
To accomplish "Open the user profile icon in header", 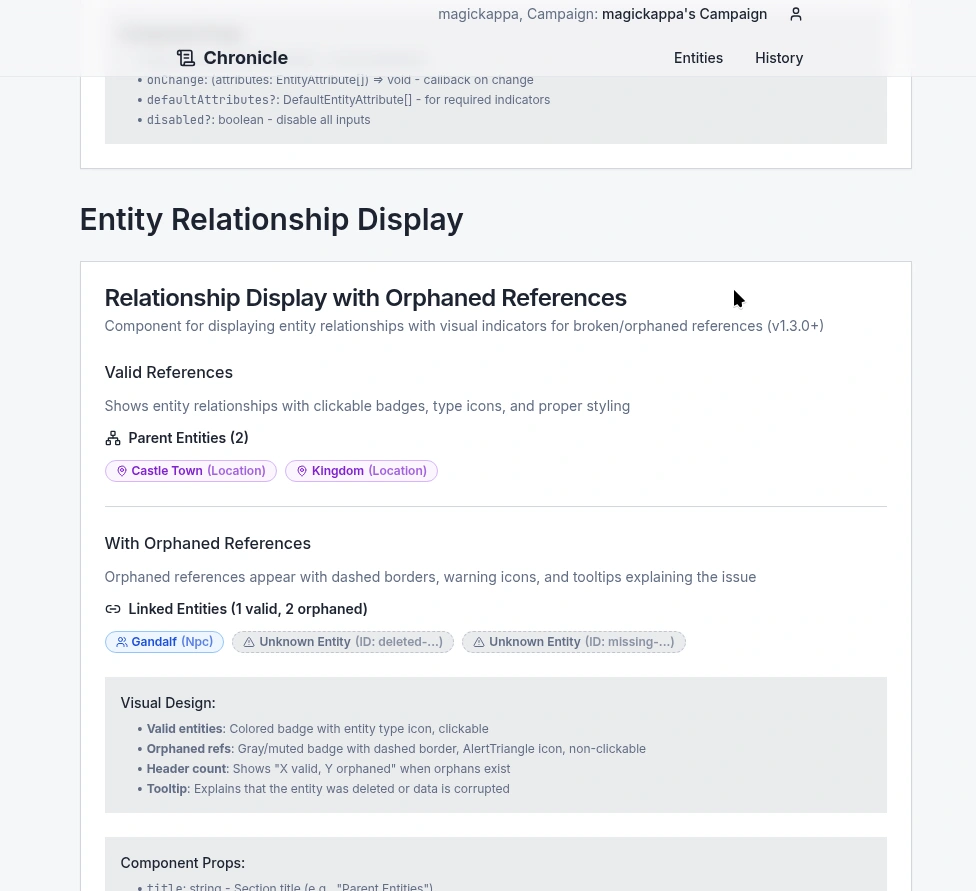I will [x=796, y=14].
